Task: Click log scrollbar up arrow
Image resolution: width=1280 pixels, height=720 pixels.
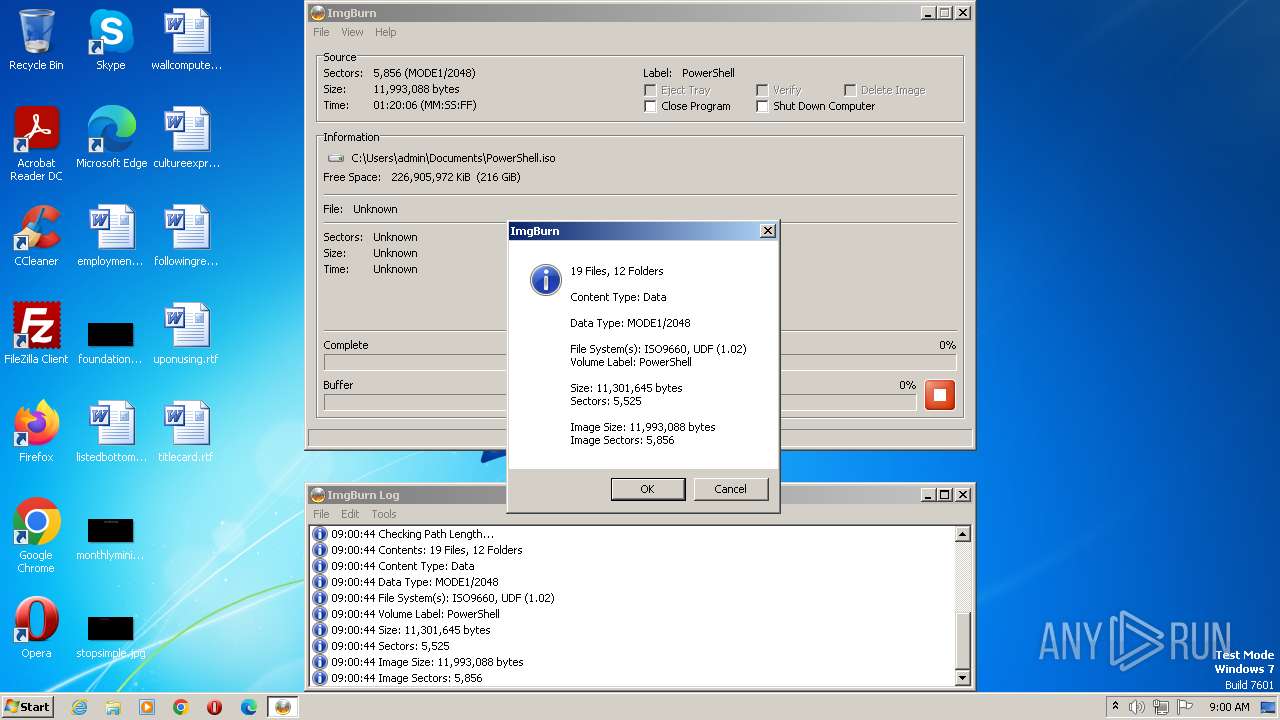Action: pos(963,534)
